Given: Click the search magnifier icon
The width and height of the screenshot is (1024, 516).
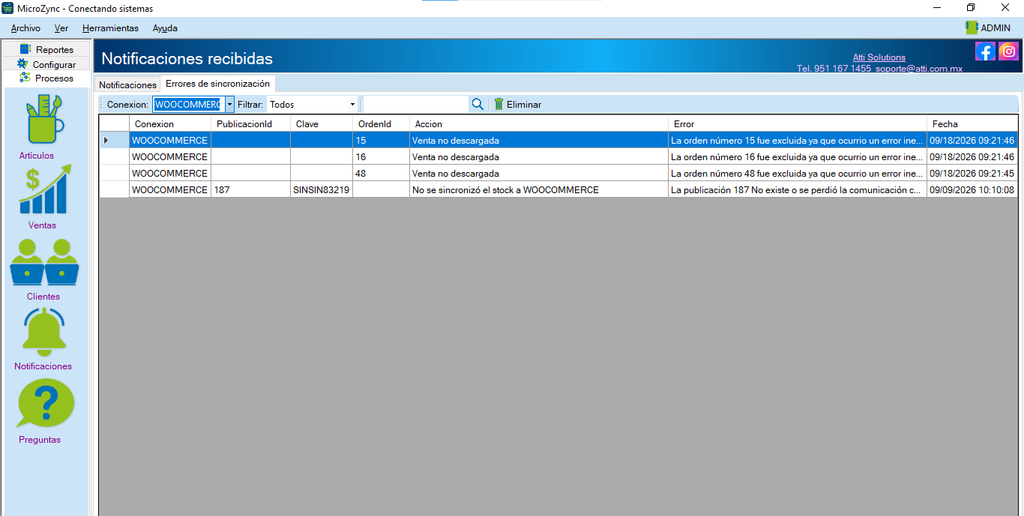Looking at the screenshot, I should tap(477, 105).
